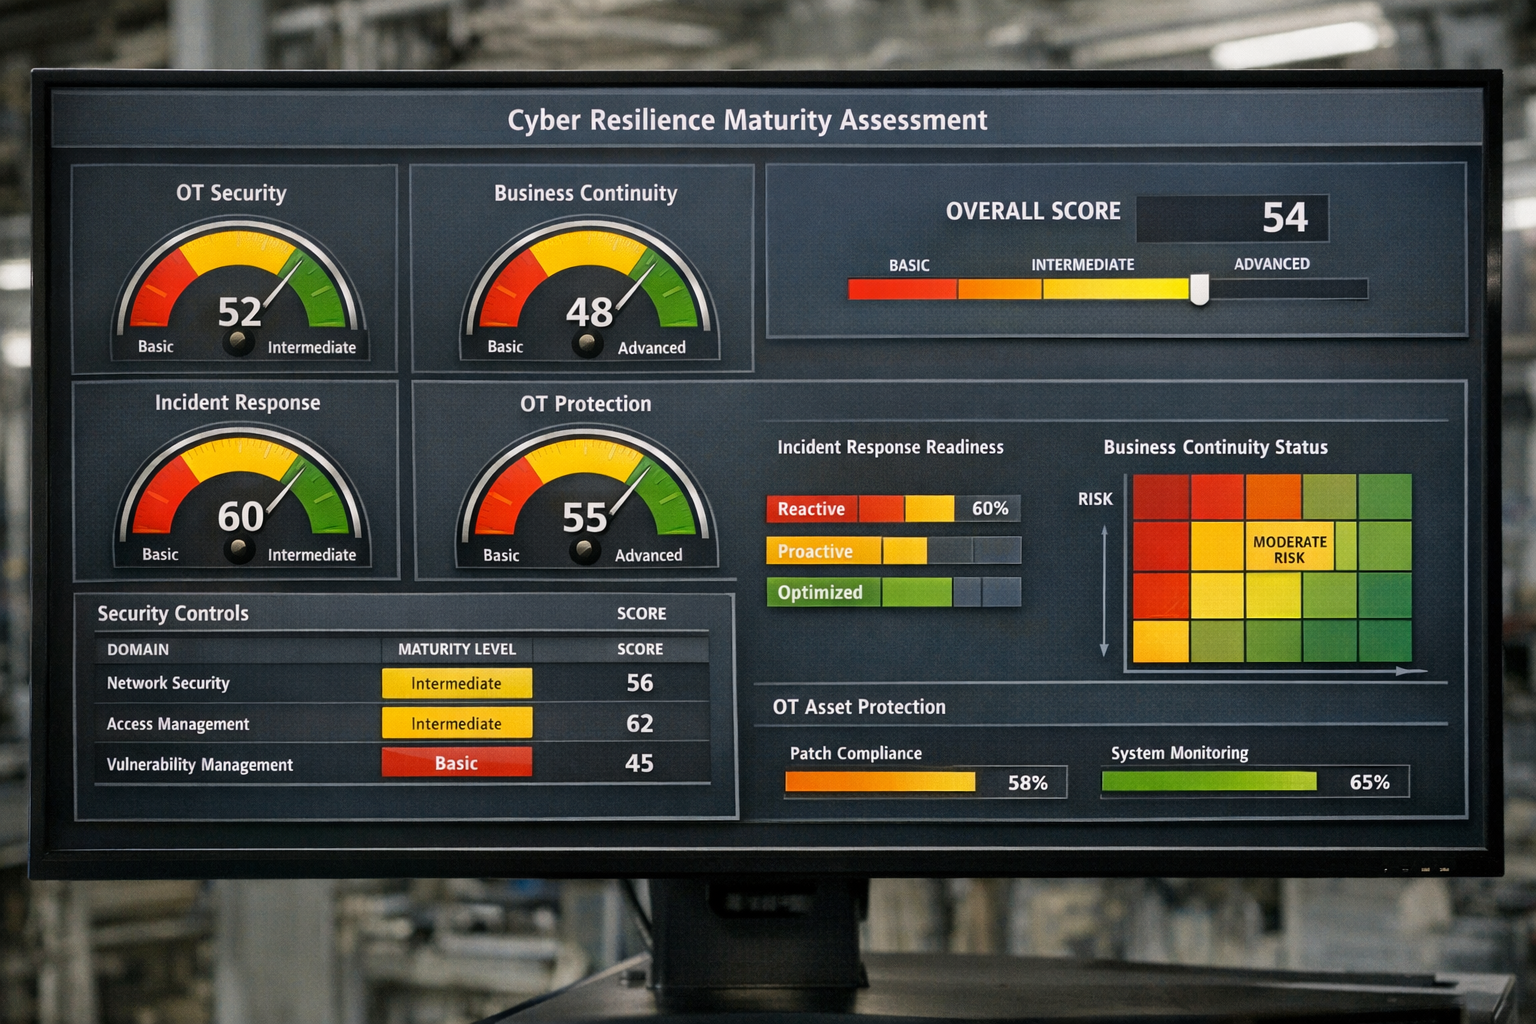Click the Moderate Risk cell on heatmap
The image size is (1536, 1024).
pos(1288,544)
